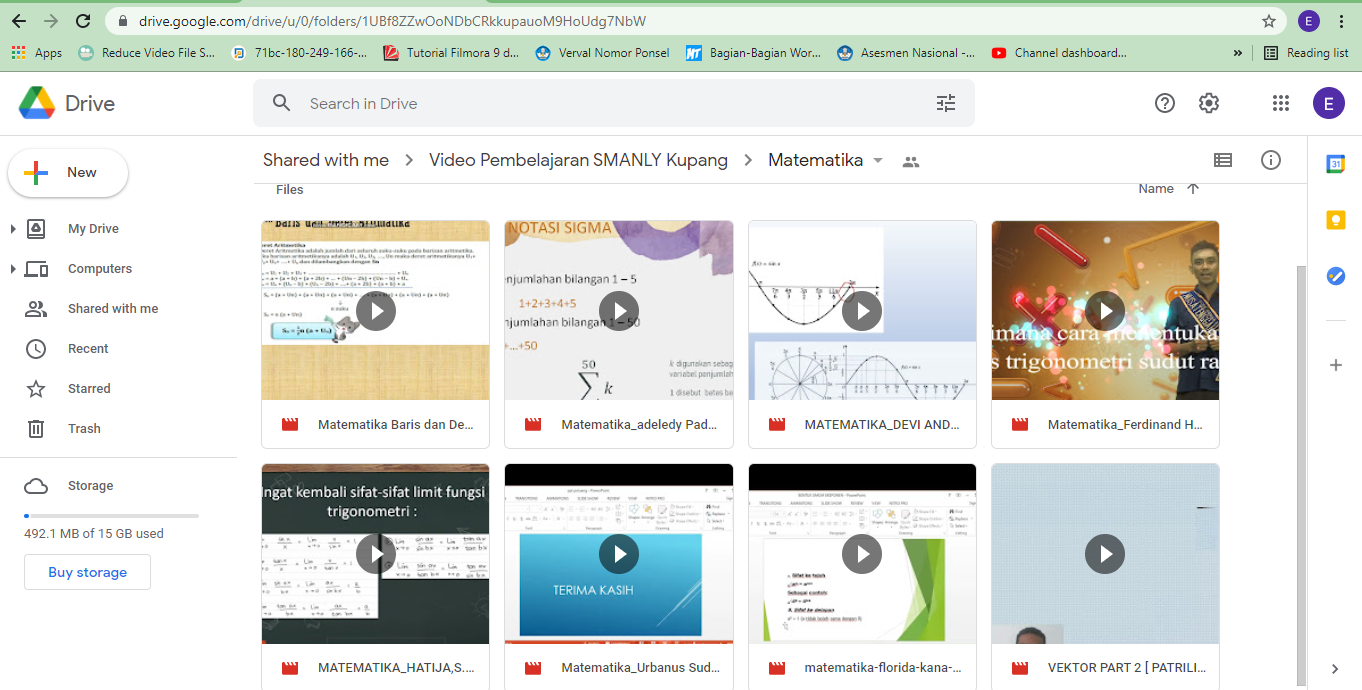Open Google Drive settings gear
The image size is (1362, 690).
(1209, 103)
